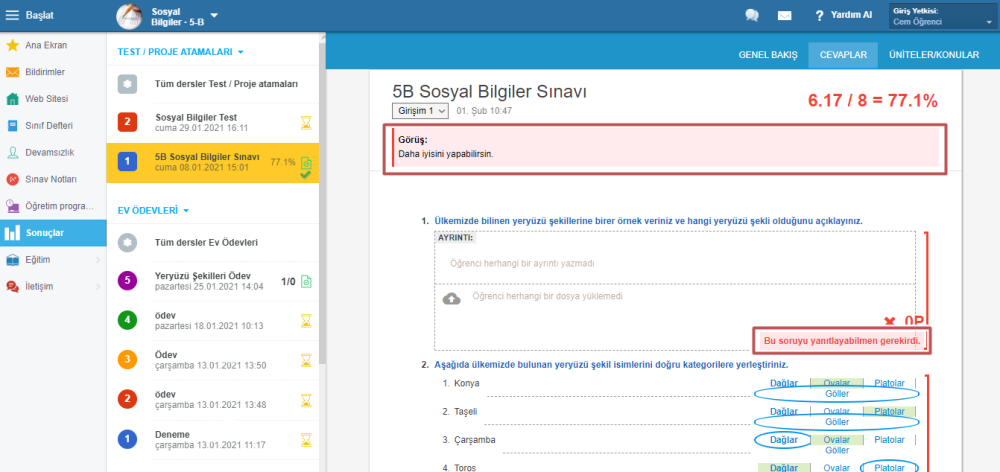The image size is (1000, 472).
Task: Expand the Sosyal Bilgiler - 5-B class dropdown
Action: point(214,15)
